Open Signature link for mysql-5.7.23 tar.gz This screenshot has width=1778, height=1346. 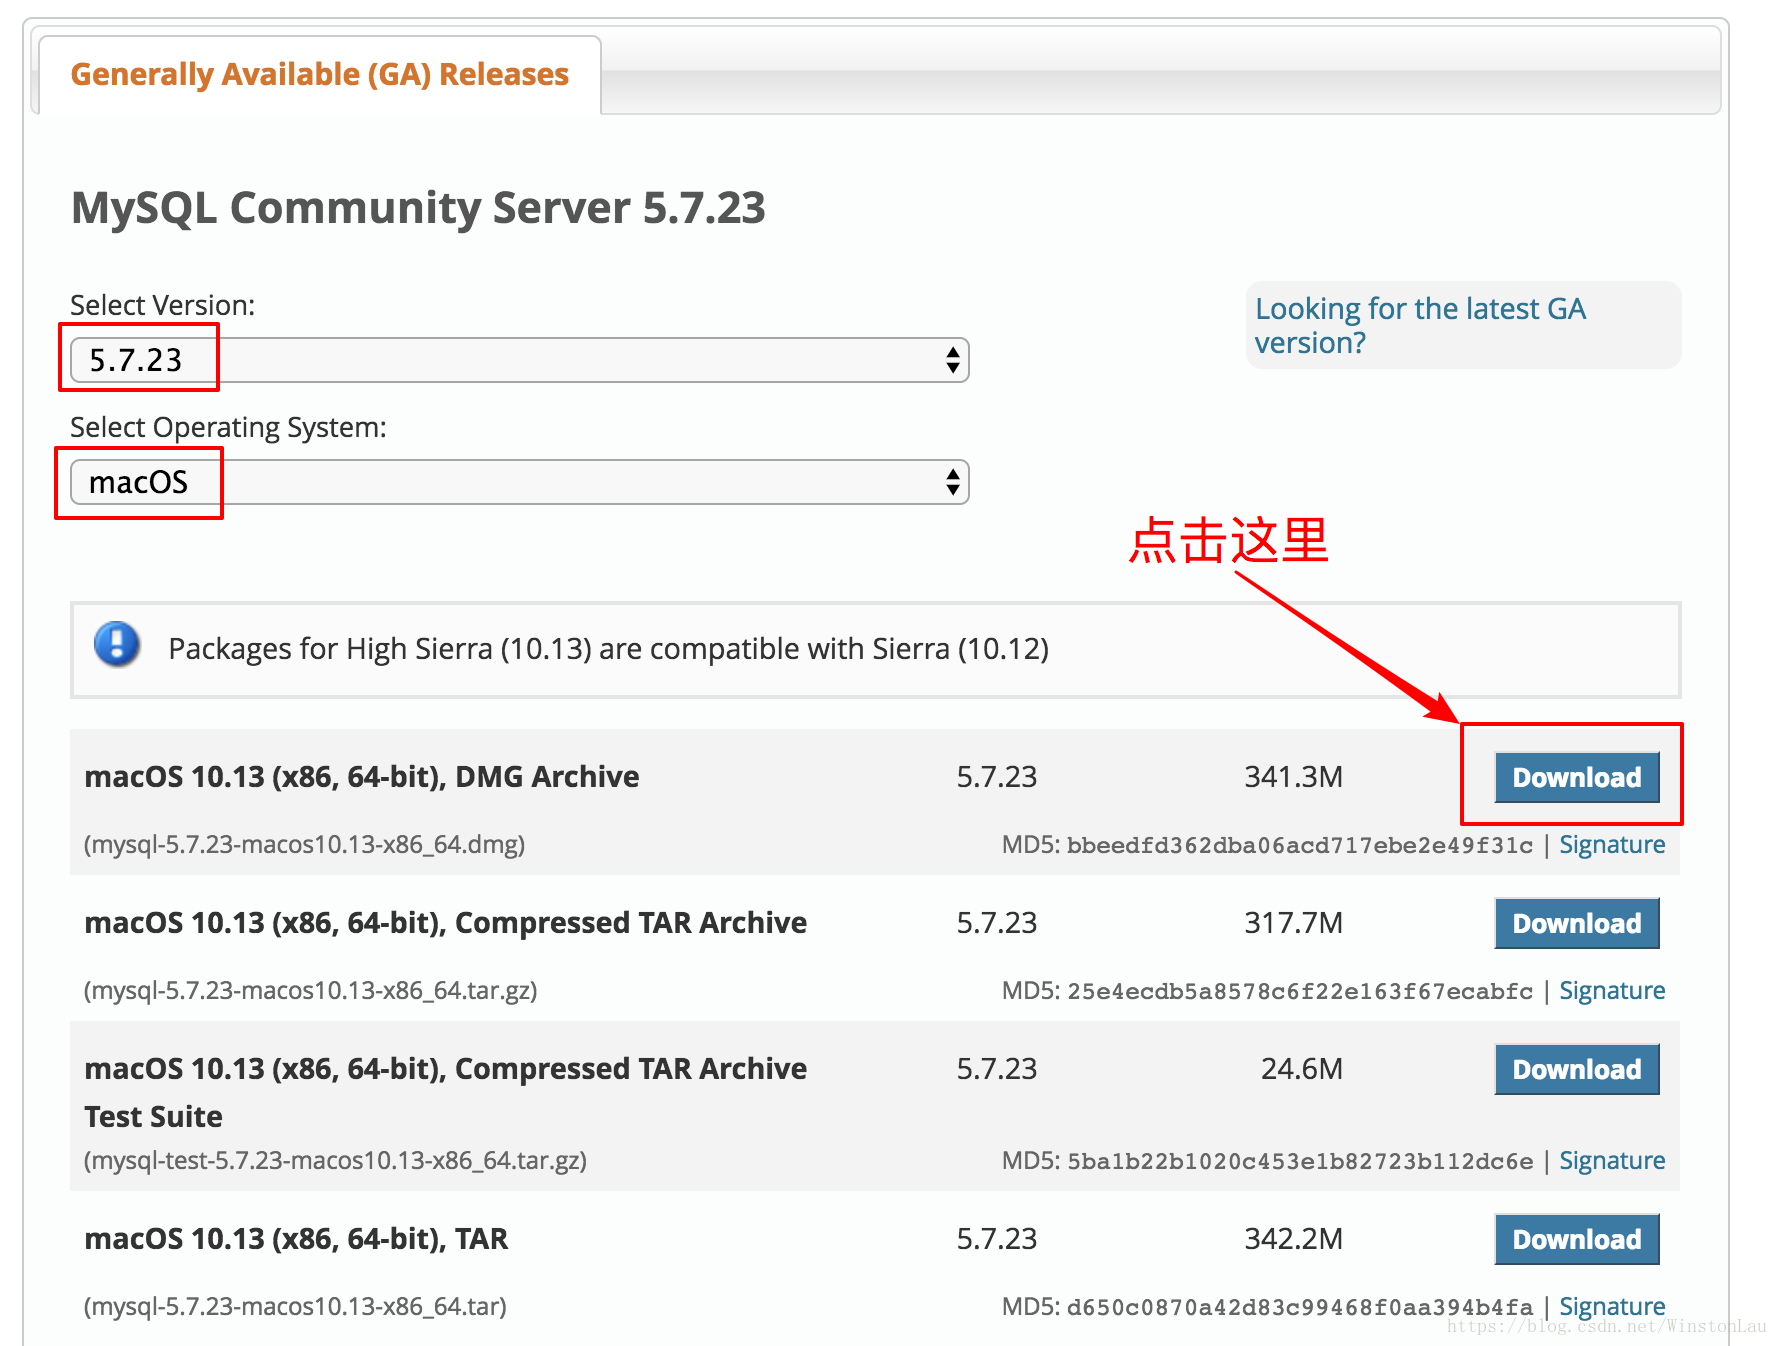click(x=1612, y=991)
